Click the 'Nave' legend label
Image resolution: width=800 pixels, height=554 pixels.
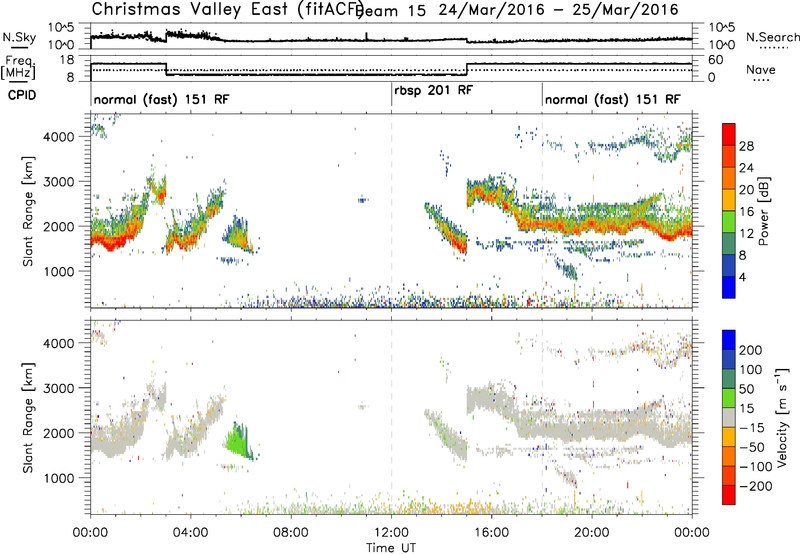tap(761, 69)
